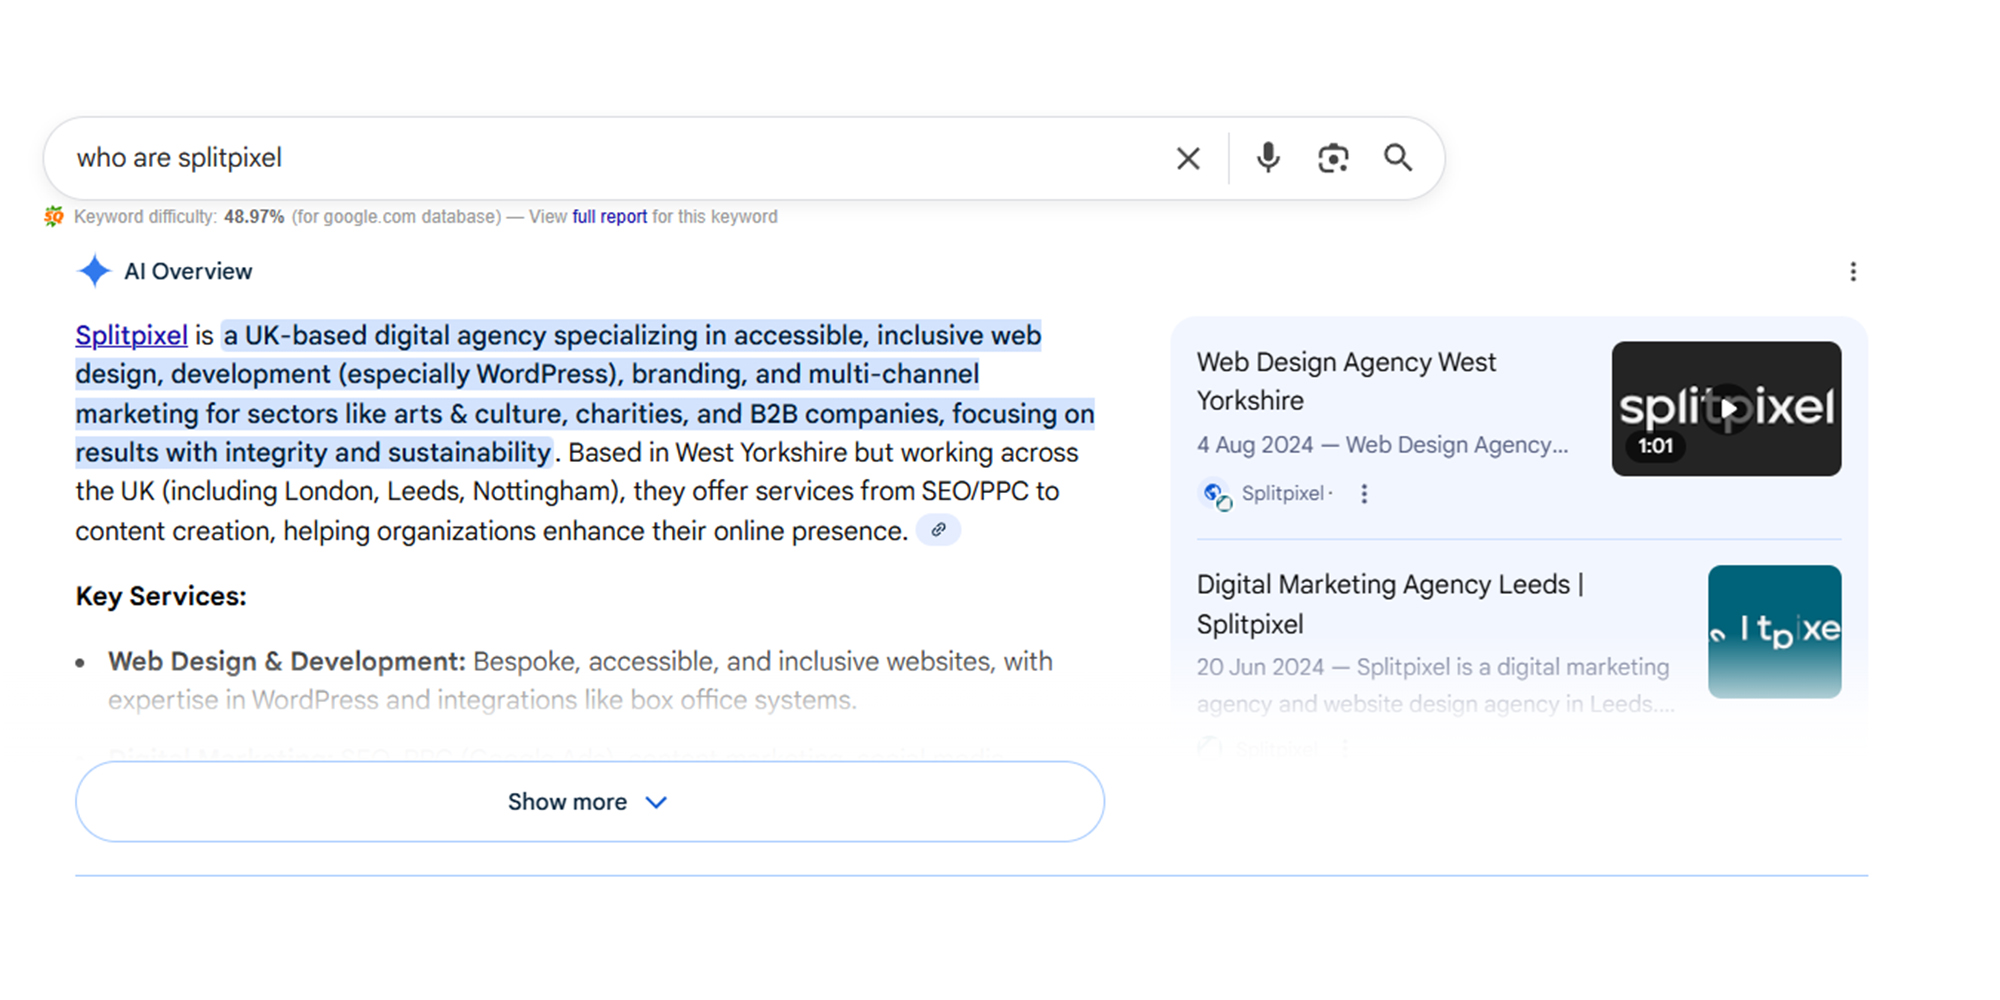Click the "20 Jun 2024" source snippet text

coord(1432,667)
